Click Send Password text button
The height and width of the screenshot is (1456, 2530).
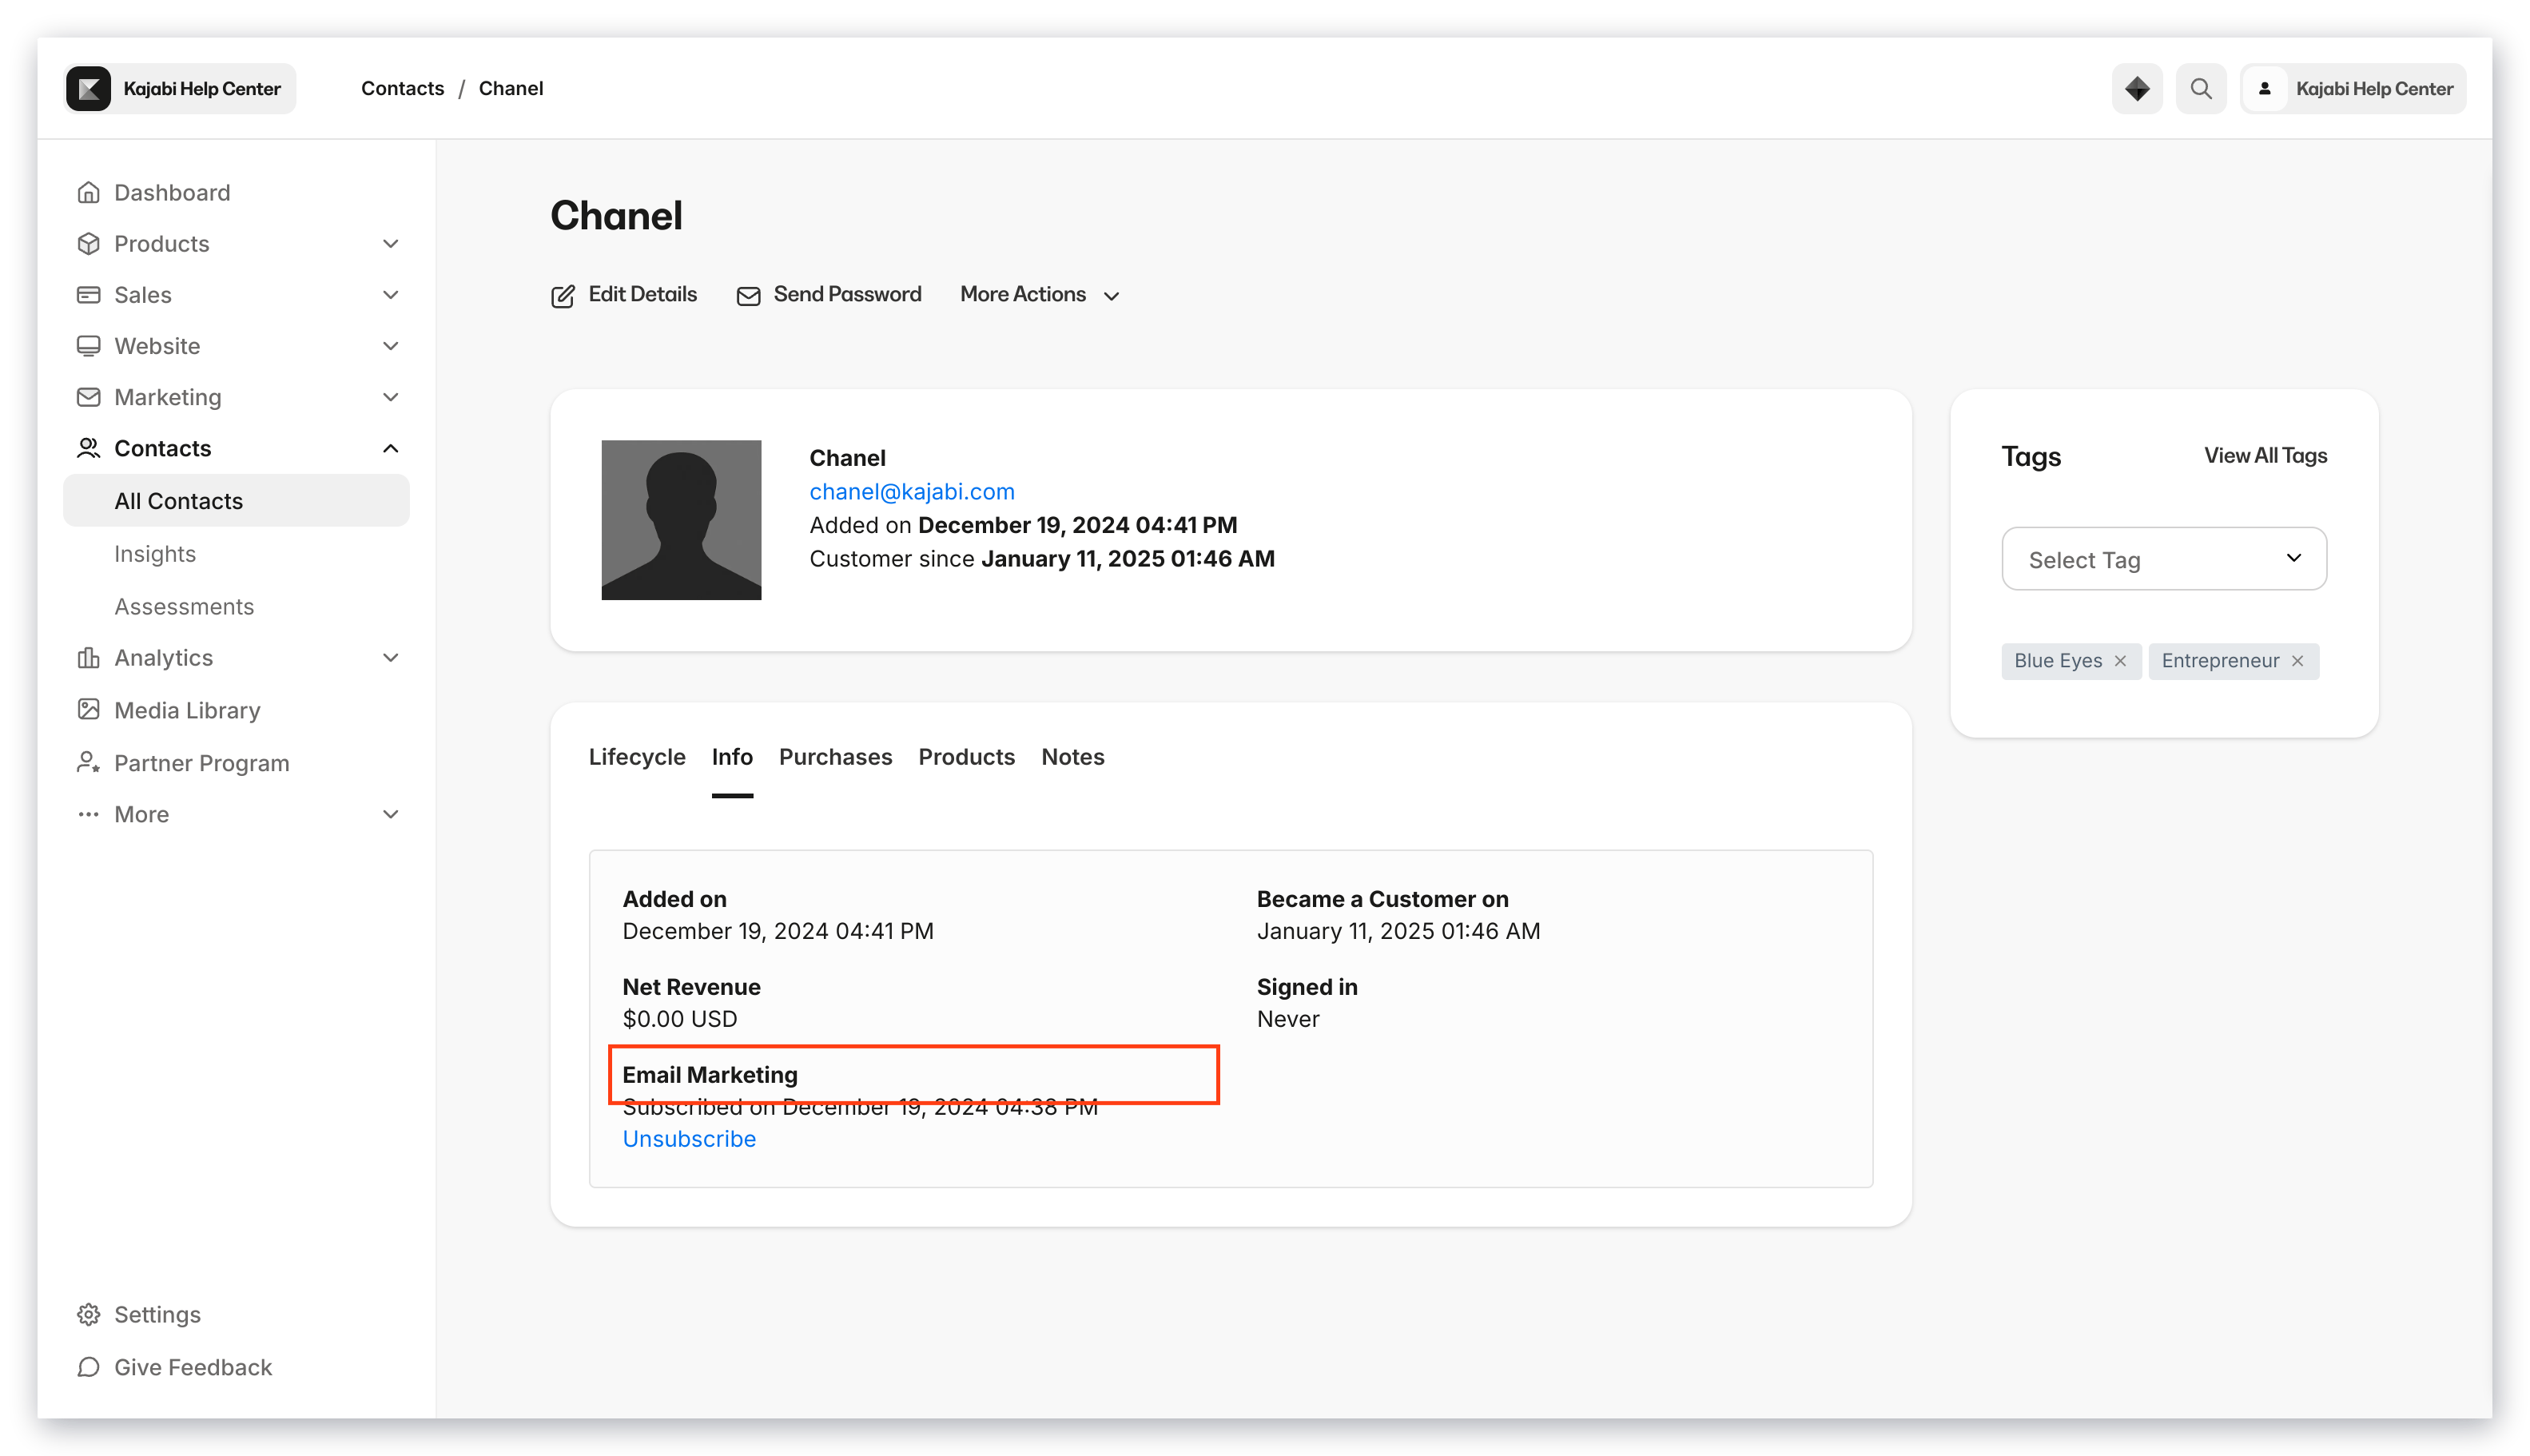pyautogui.click(x=847, y=294)
